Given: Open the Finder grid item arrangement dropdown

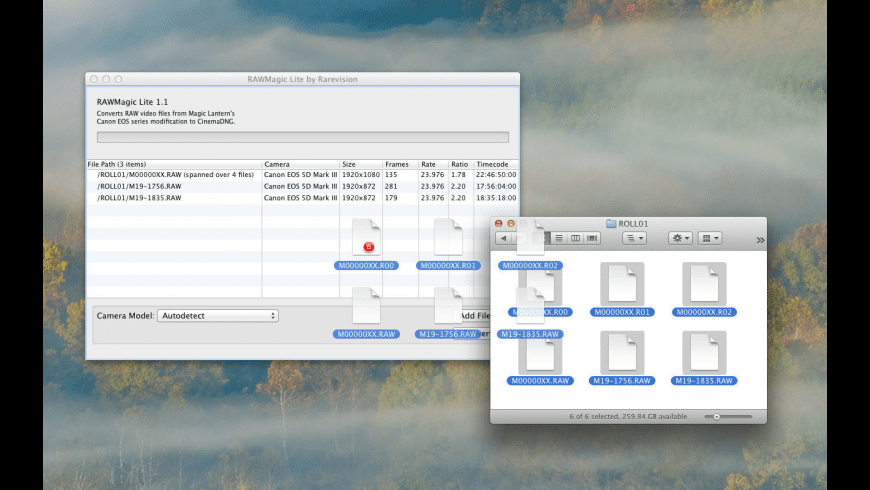Looking at the screenshot, I should point(710,238).
